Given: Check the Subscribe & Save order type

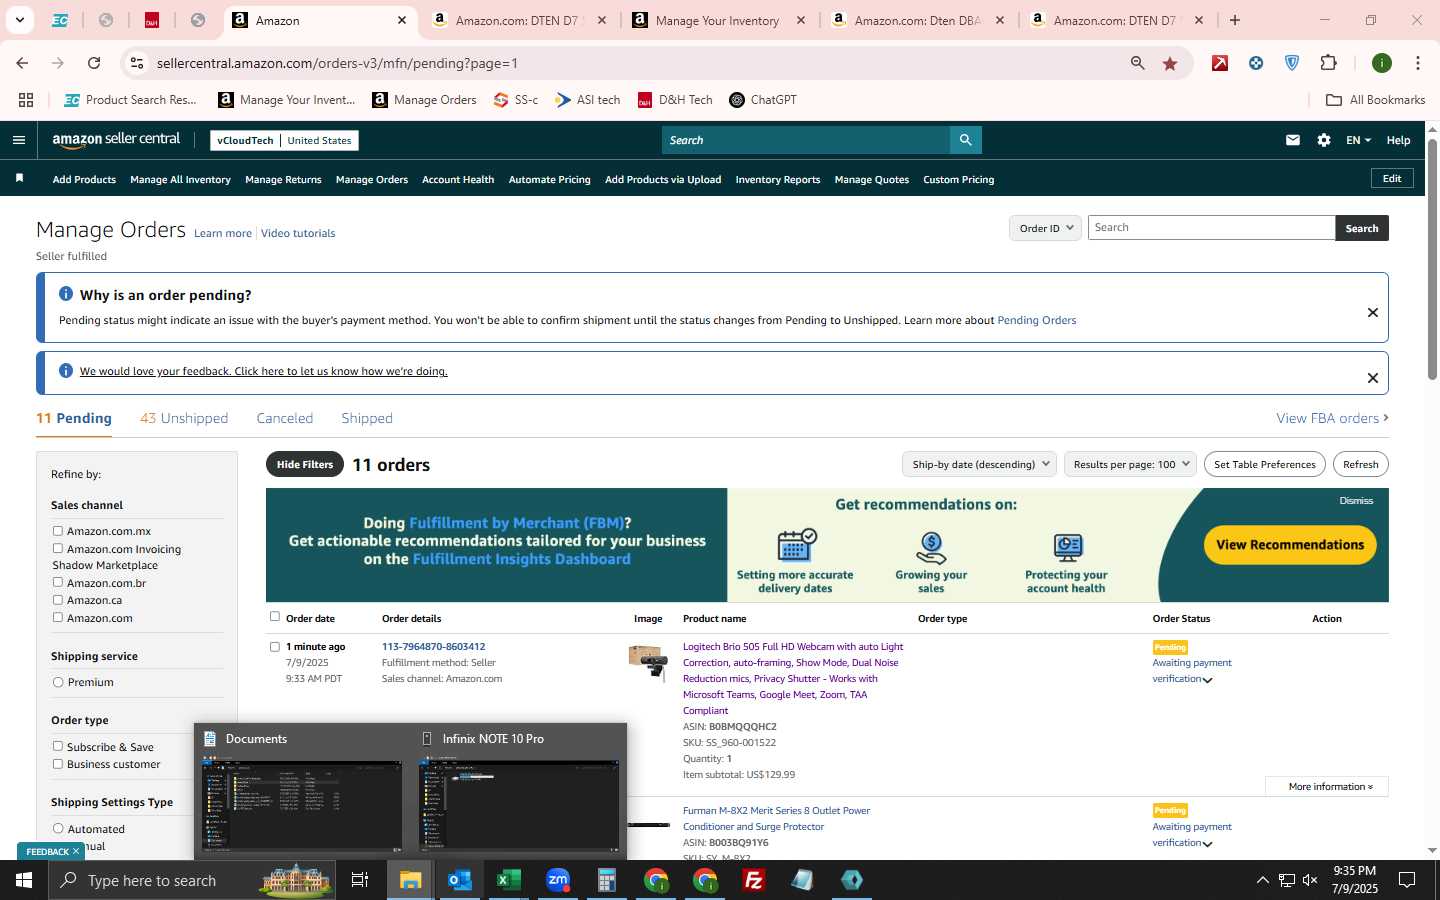Looking at the screenshot, I should [x=58, y=746].
